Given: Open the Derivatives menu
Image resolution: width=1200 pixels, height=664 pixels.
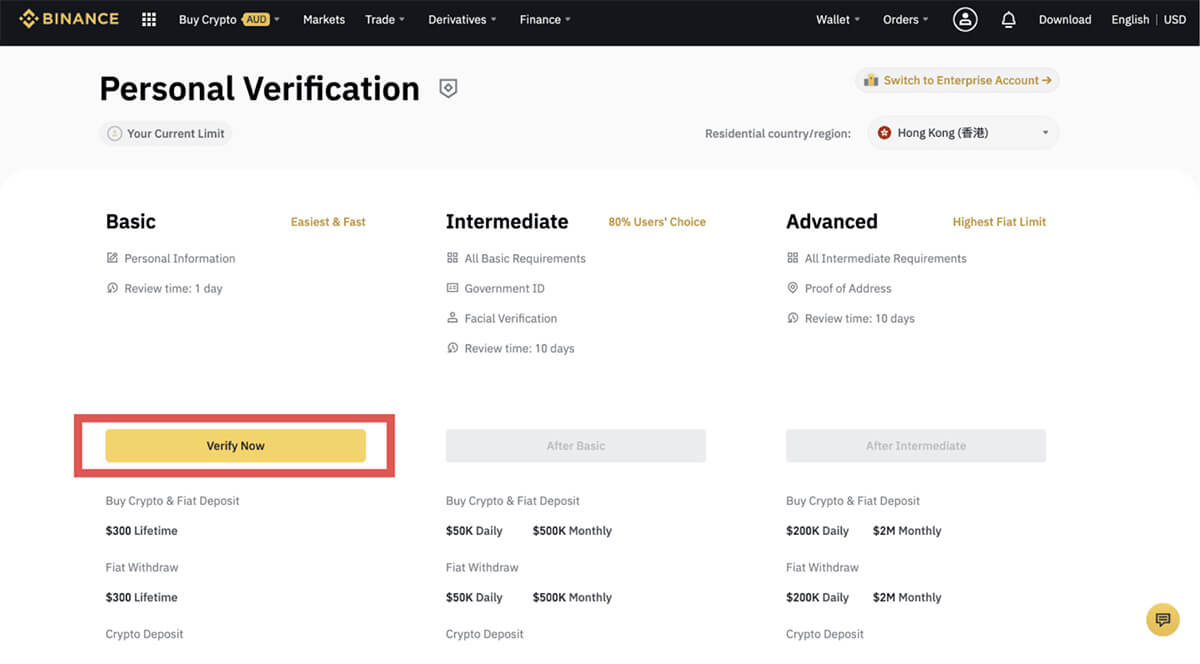Looking at the screenshot, I should (x=462, y=19).
